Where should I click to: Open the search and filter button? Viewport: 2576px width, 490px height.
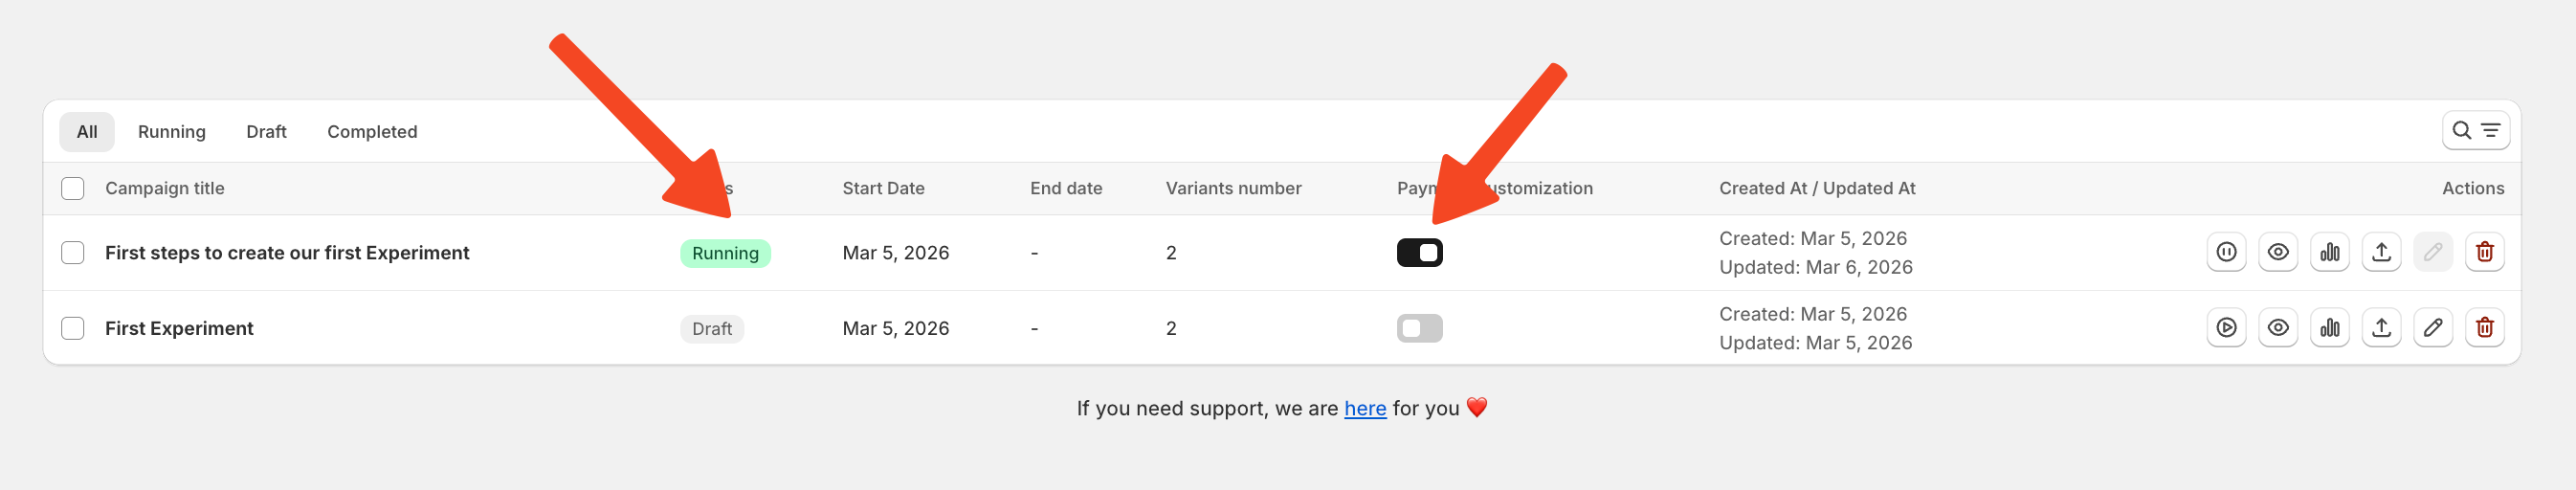click(x=2475, y=131)
